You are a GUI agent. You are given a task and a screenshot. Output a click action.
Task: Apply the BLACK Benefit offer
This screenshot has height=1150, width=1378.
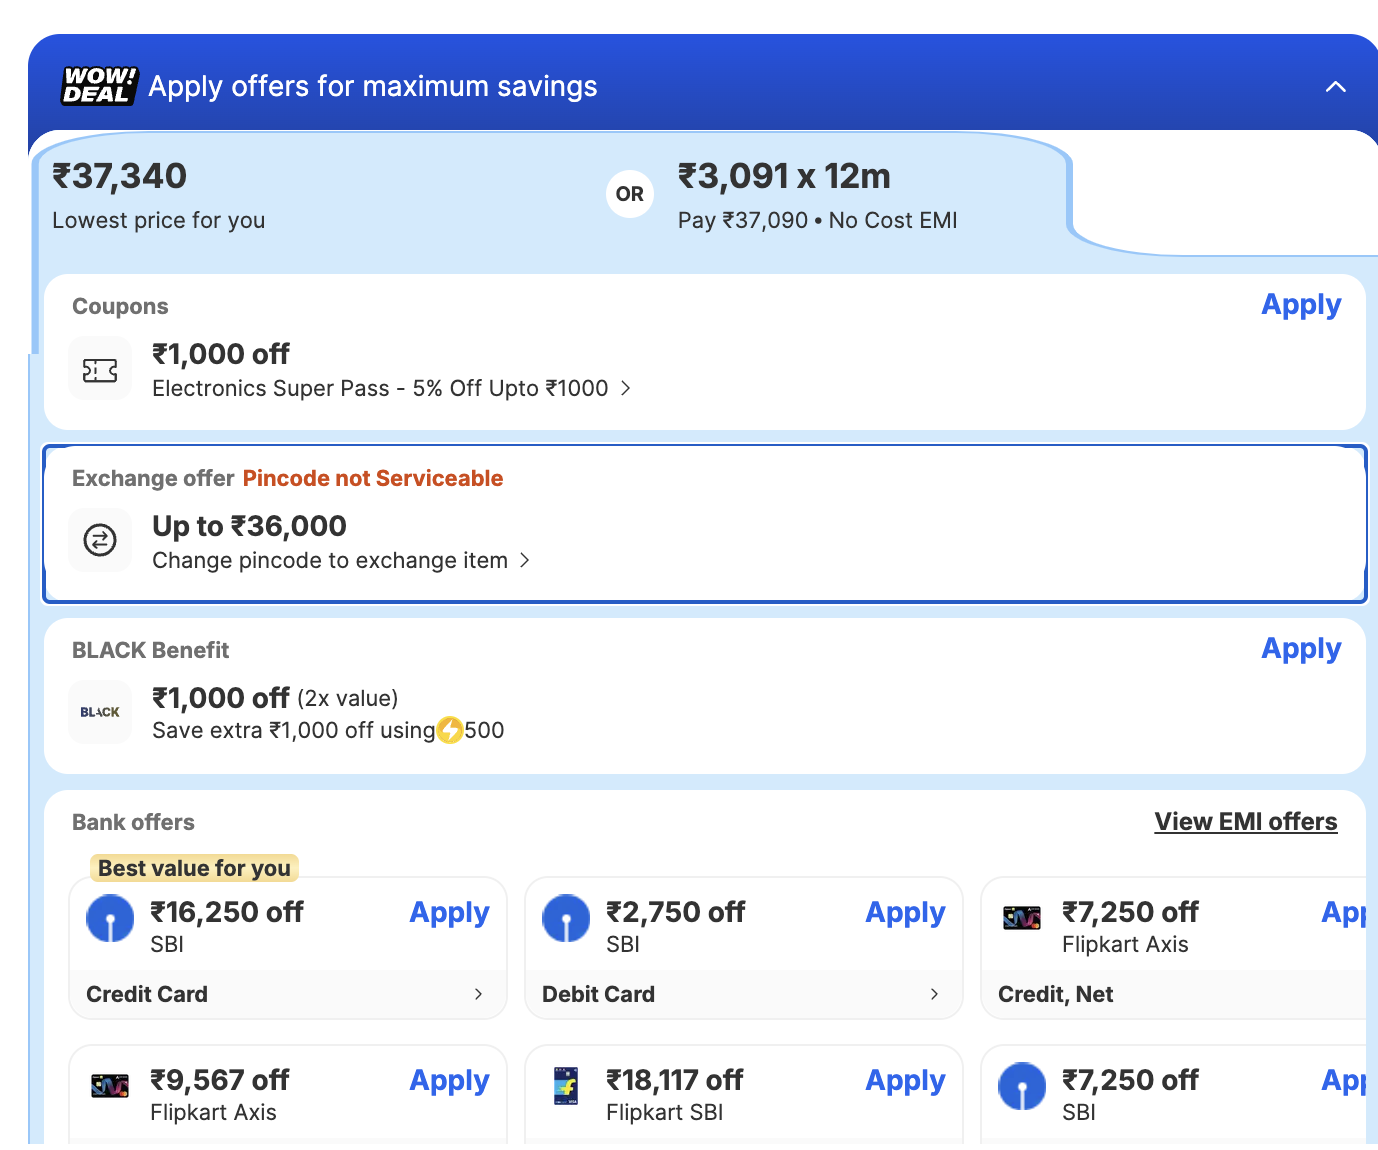pos(1300,649)
